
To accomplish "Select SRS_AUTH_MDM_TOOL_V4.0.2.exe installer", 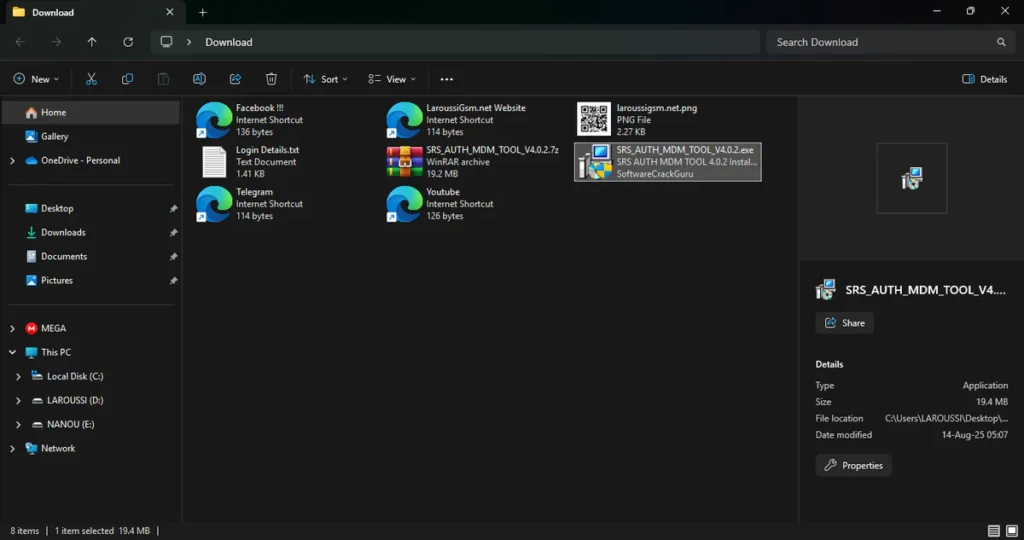I will click(x=667, y=162).
